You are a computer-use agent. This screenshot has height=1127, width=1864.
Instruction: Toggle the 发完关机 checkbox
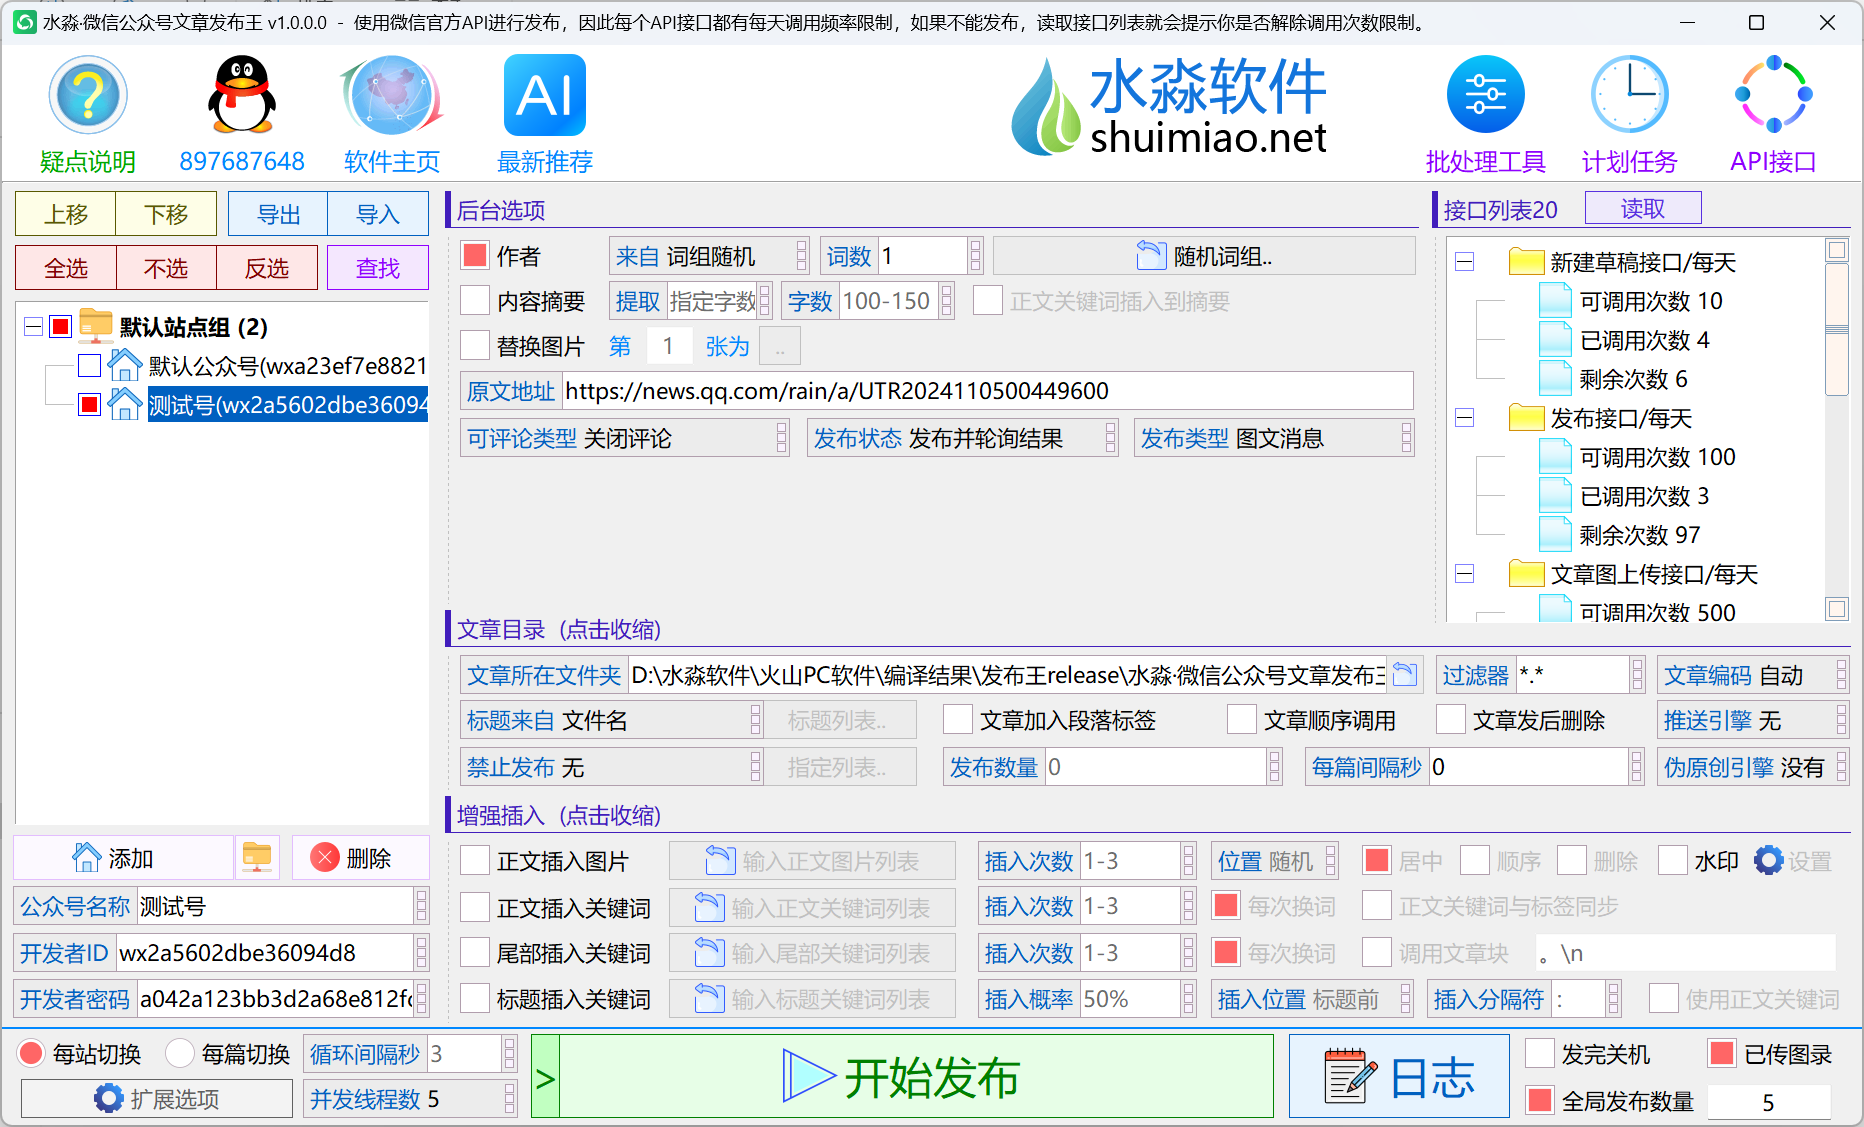point(1540,1053)
